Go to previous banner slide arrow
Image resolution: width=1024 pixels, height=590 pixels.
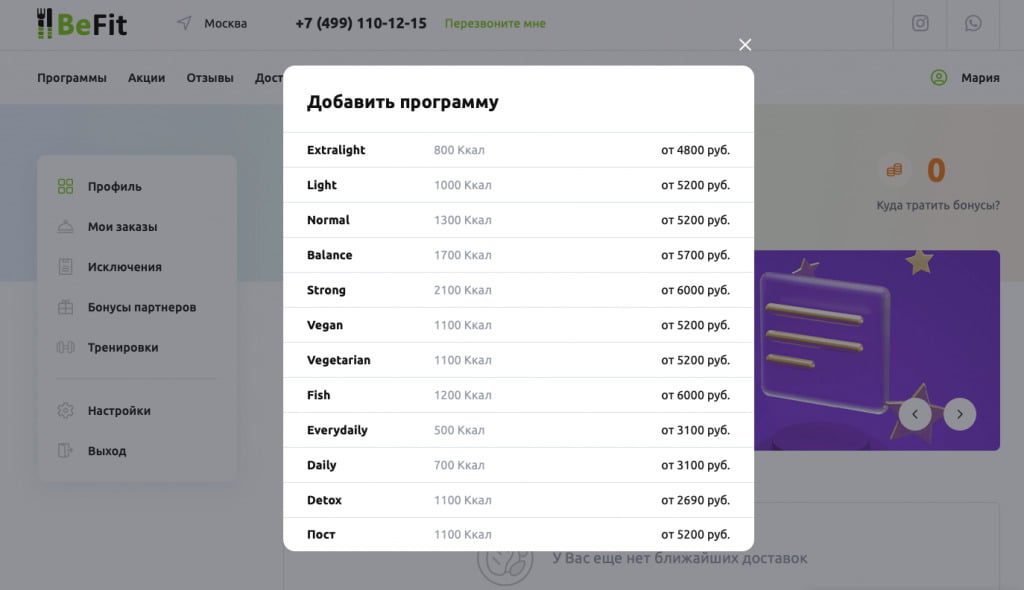coord(914,414)
